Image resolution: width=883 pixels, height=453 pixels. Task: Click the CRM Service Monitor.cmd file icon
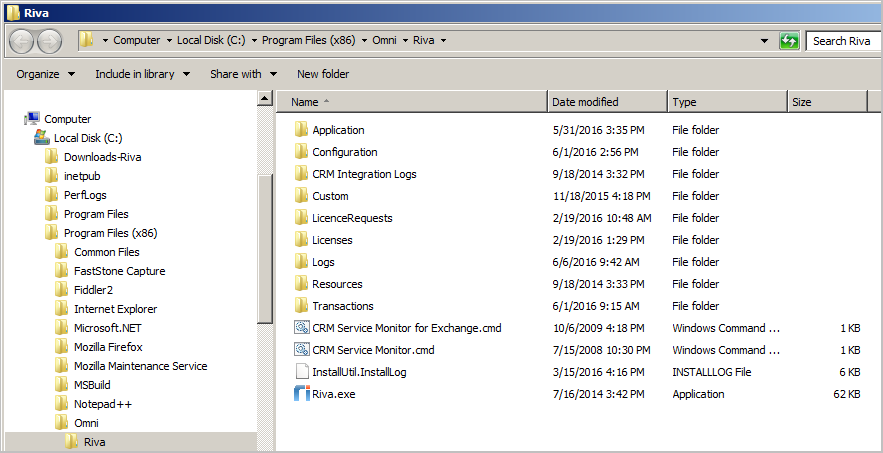tap(302, 350)
